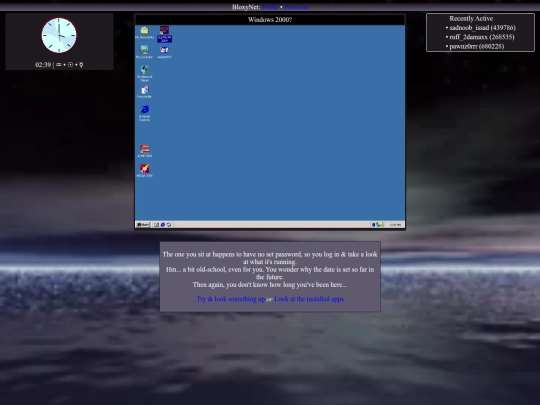The width and height of the screenshot is (540, 405).
Task: Open the My Computer desktop icon
Action: (144, 52)
